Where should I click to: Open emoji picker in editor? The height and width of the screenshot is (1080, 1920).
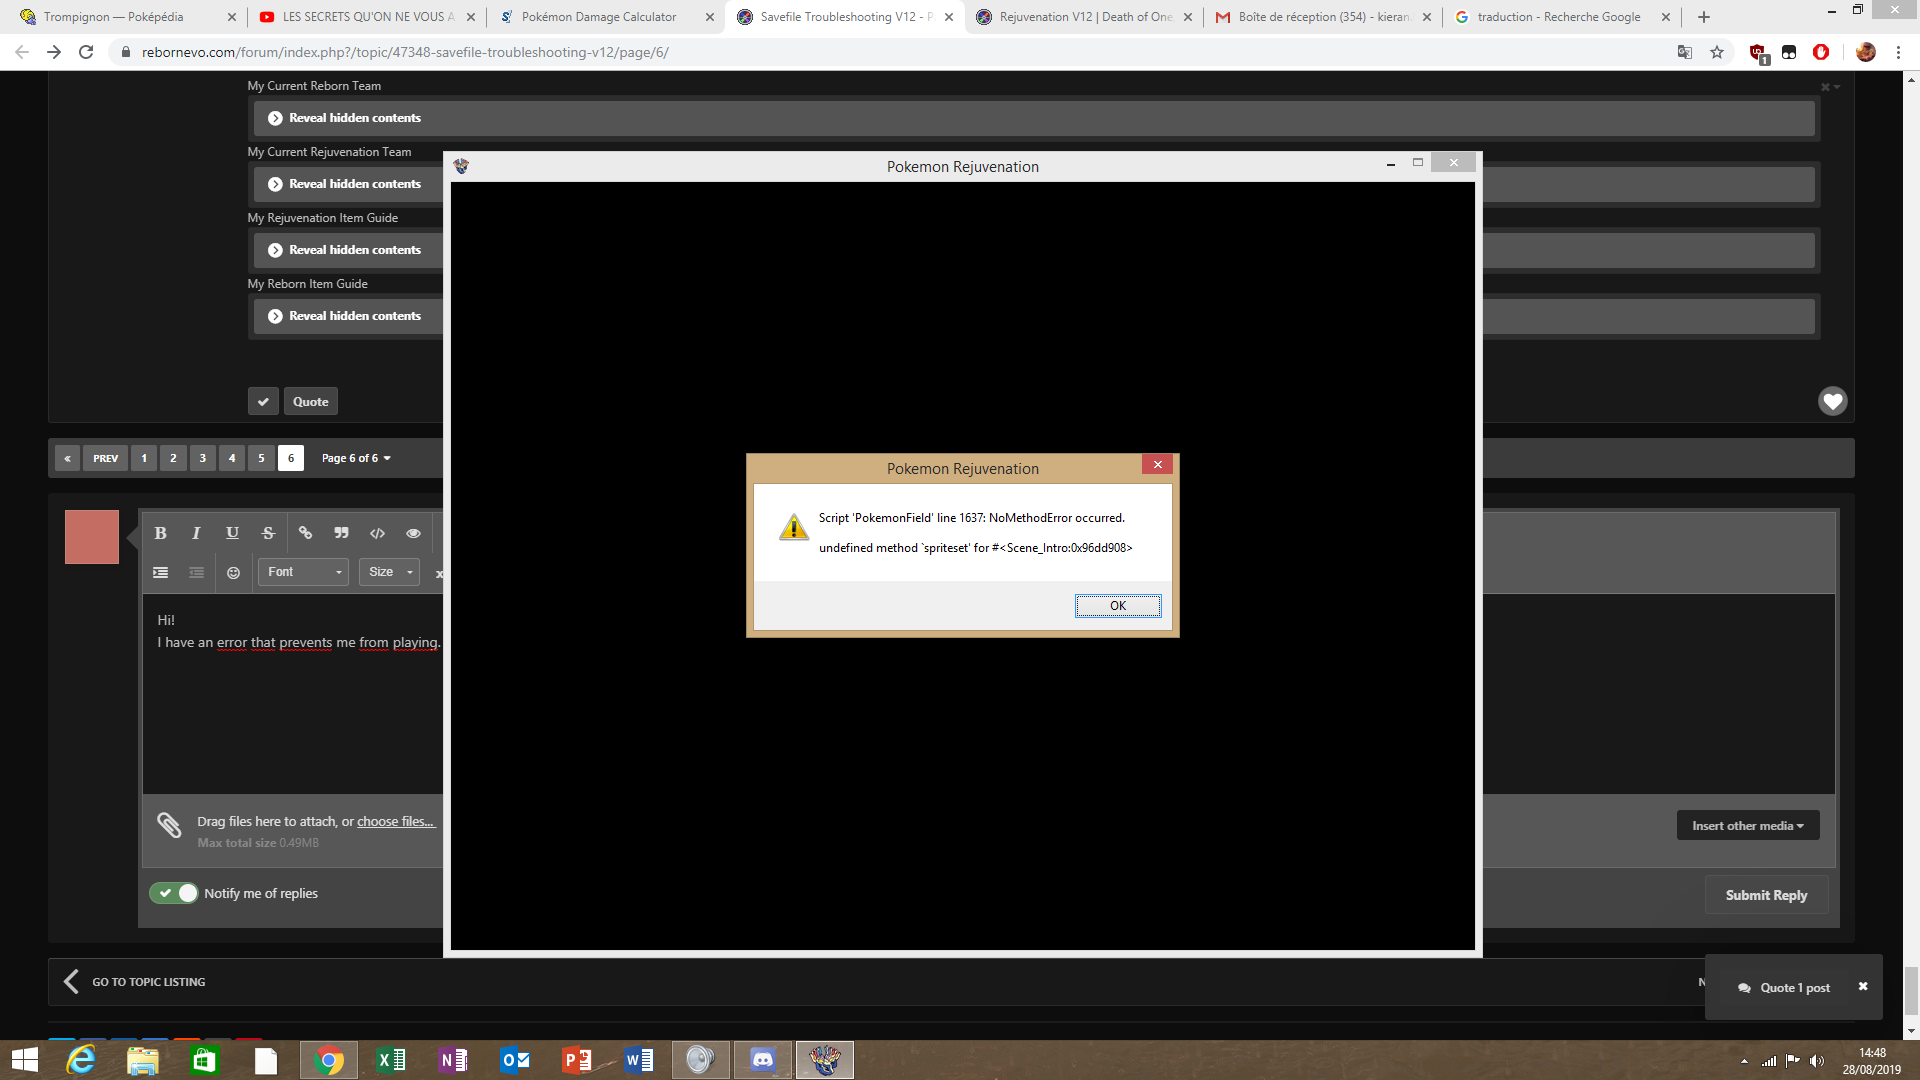tap(233, 573)
